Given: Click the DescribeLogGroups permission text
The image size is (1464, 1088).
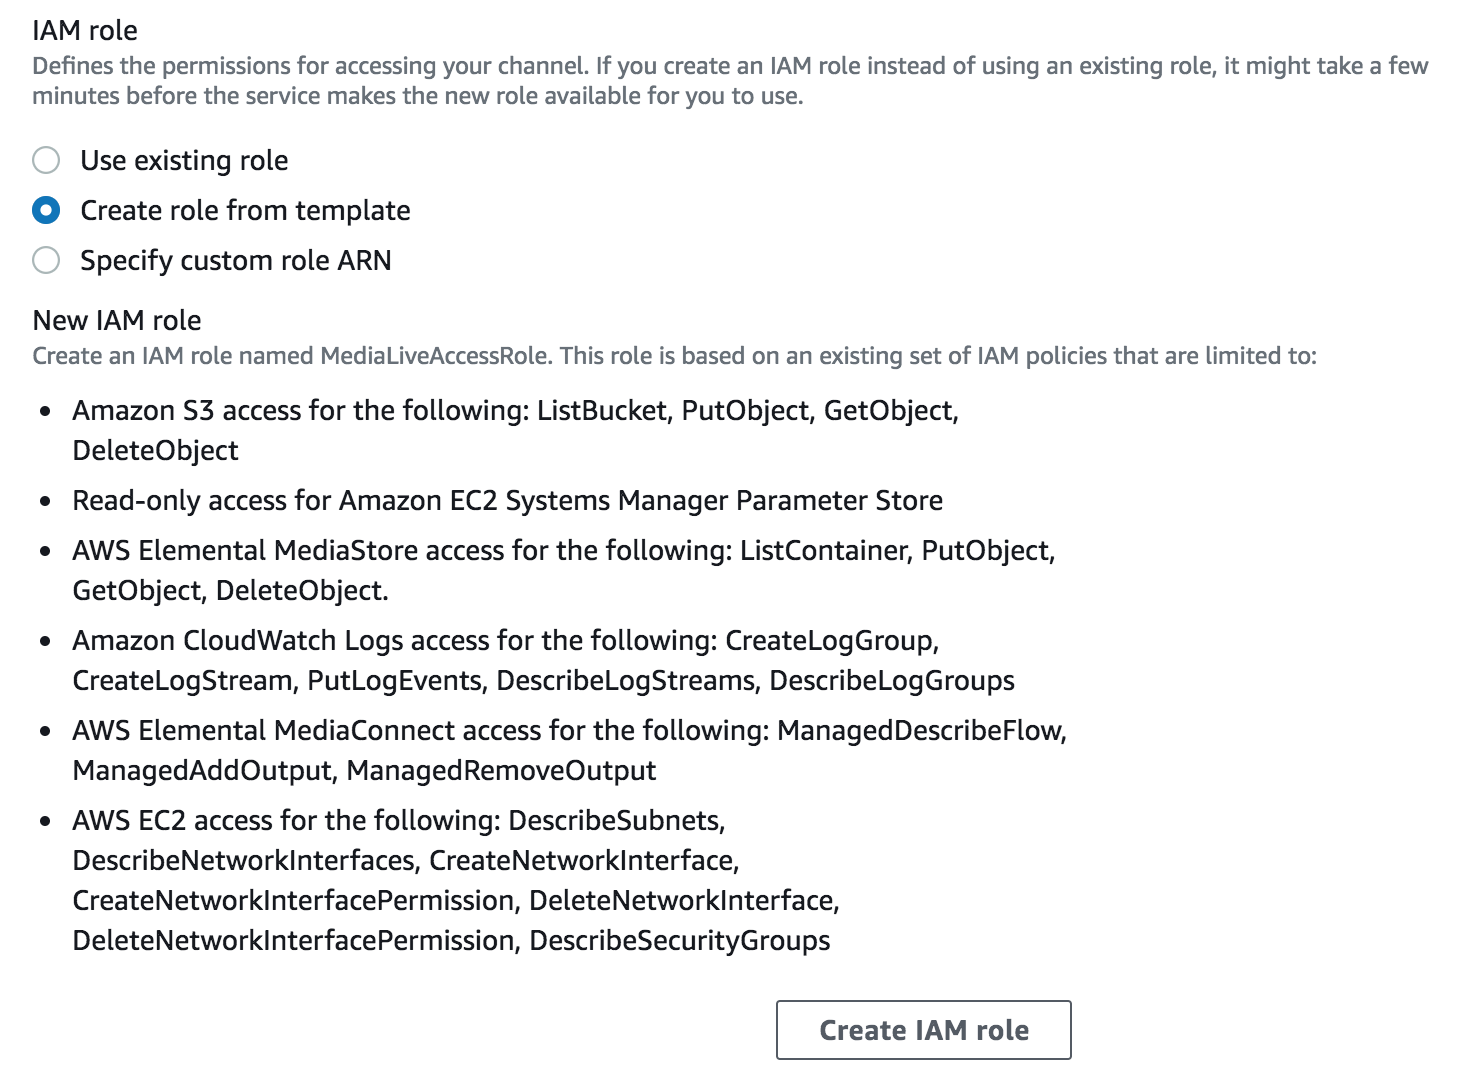Looking at the screenshot, I should [x=892, y=681].
